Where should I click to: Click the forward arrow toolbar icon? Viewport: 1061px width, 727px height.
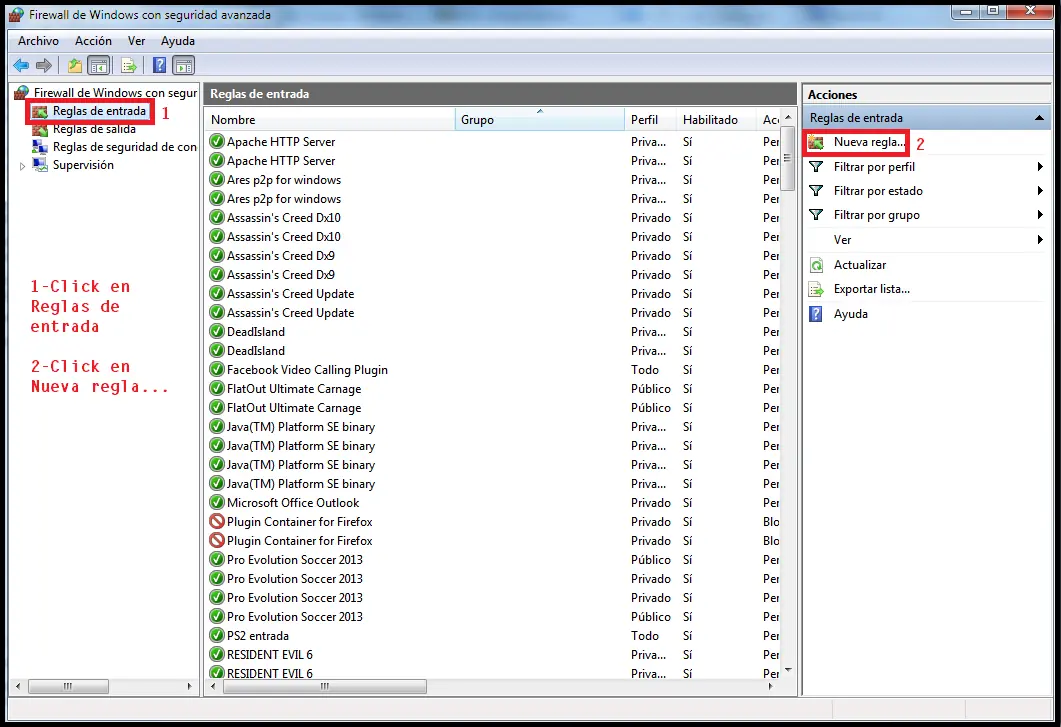tap(44, 66)
